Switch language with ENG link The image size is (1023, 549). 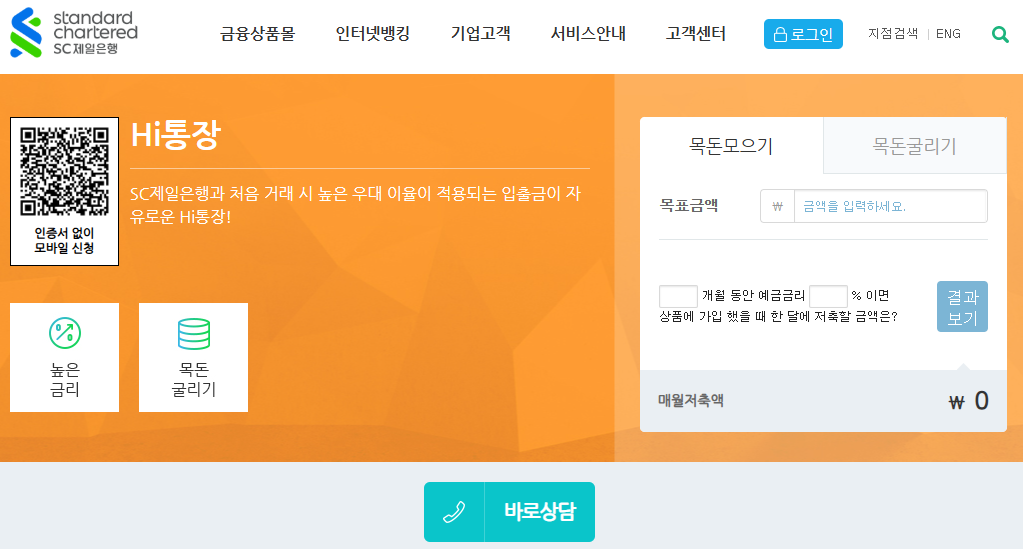pos(948,34)
